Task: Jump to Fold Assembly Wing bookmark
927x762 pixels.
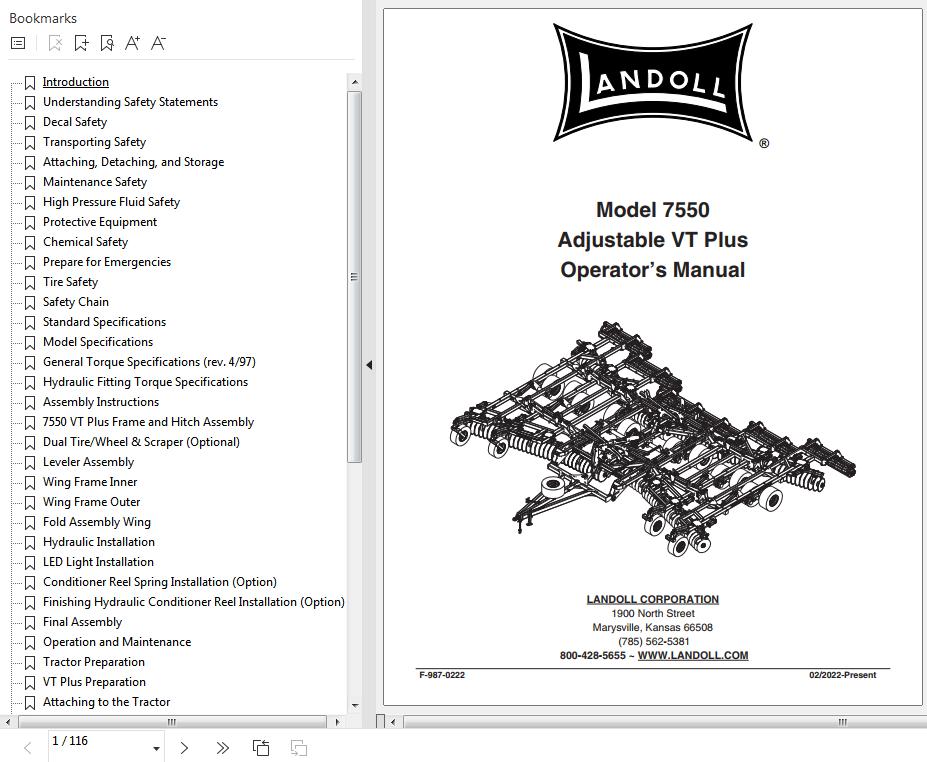Action: tap(97, 523)
